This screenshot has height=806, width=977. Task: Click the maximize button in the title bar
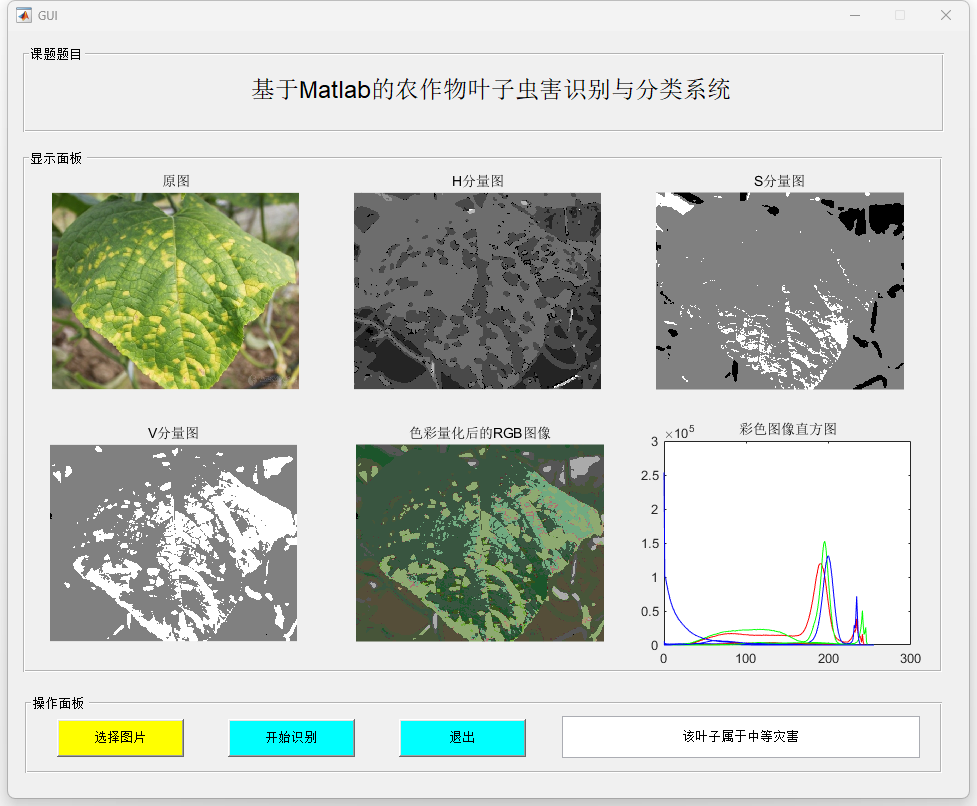pos(900,15)
